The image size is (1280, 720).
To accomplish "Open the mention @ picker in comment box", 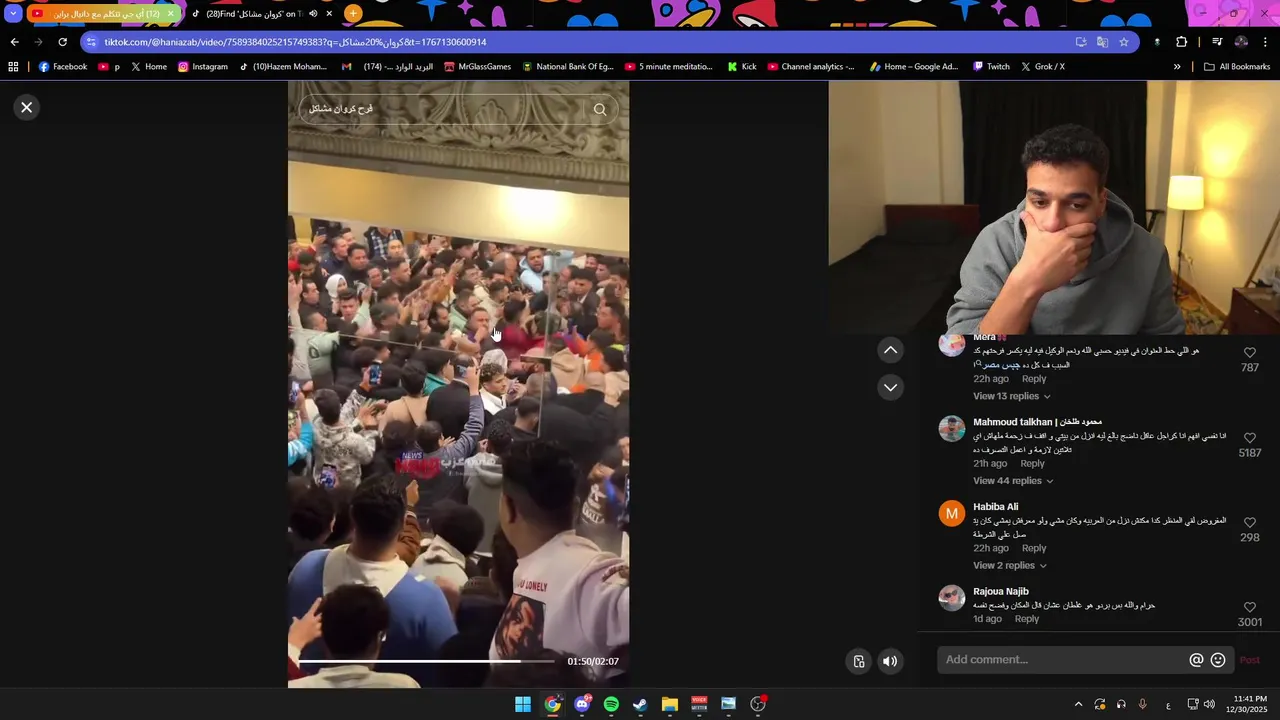I will pos(1196,660).
